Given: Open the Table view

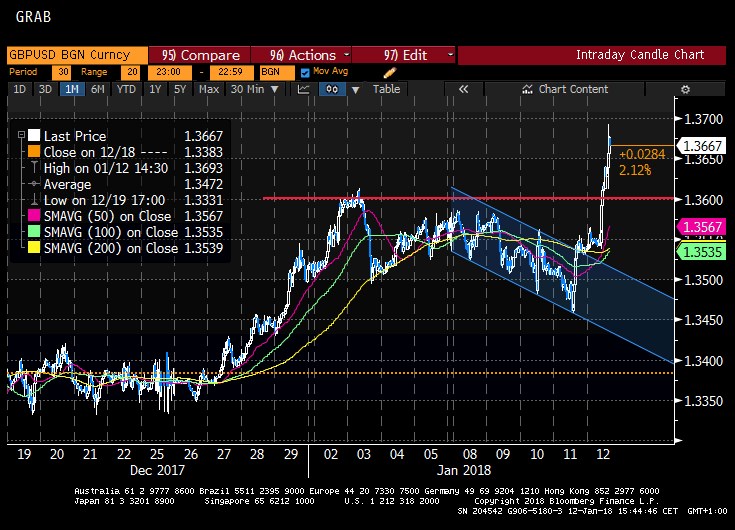Looking at the screenshot, I should pyautogui.click(x=386, y=89).
